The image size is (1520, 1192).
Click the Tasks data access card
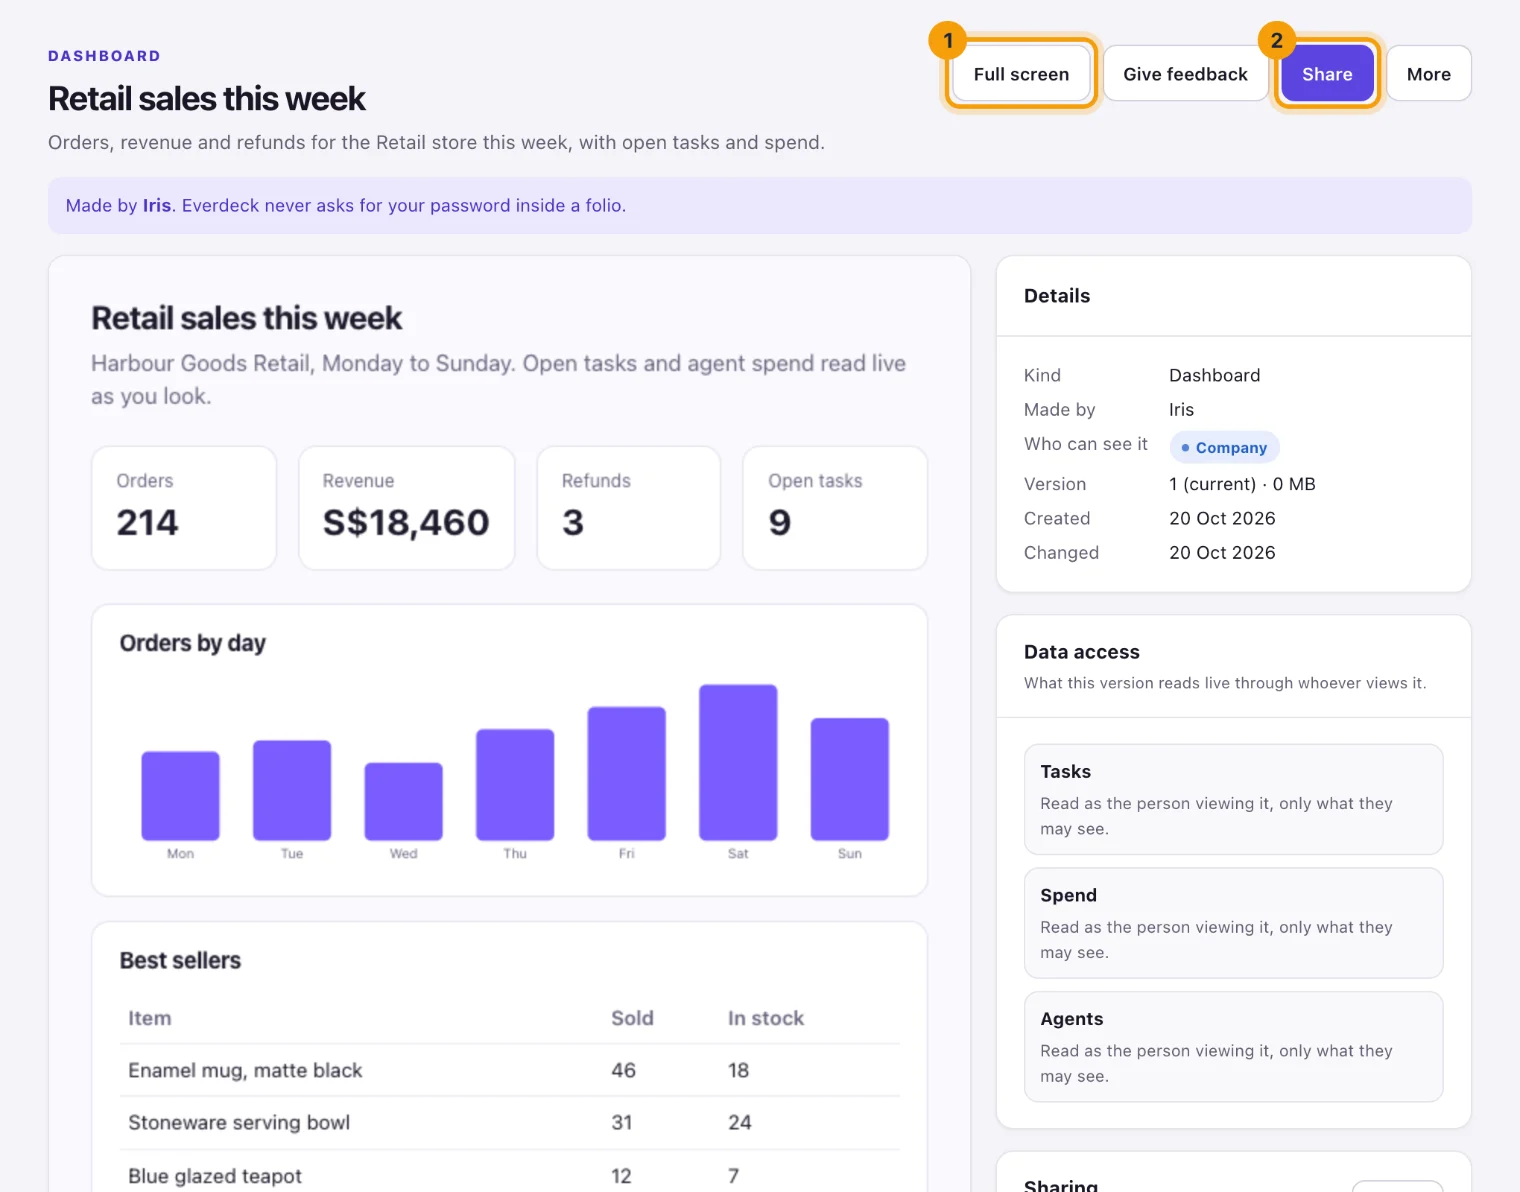coord(1233,799)
